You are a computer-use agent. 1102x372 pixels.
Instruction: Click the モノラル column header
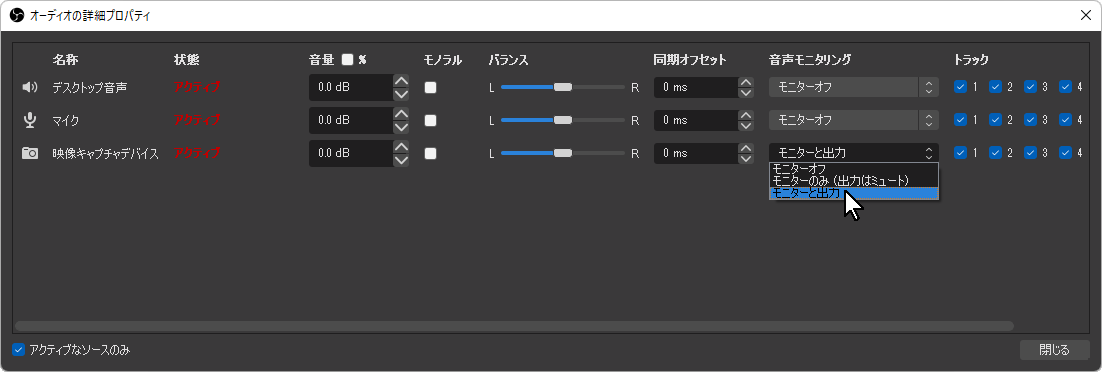click(443, 60)
